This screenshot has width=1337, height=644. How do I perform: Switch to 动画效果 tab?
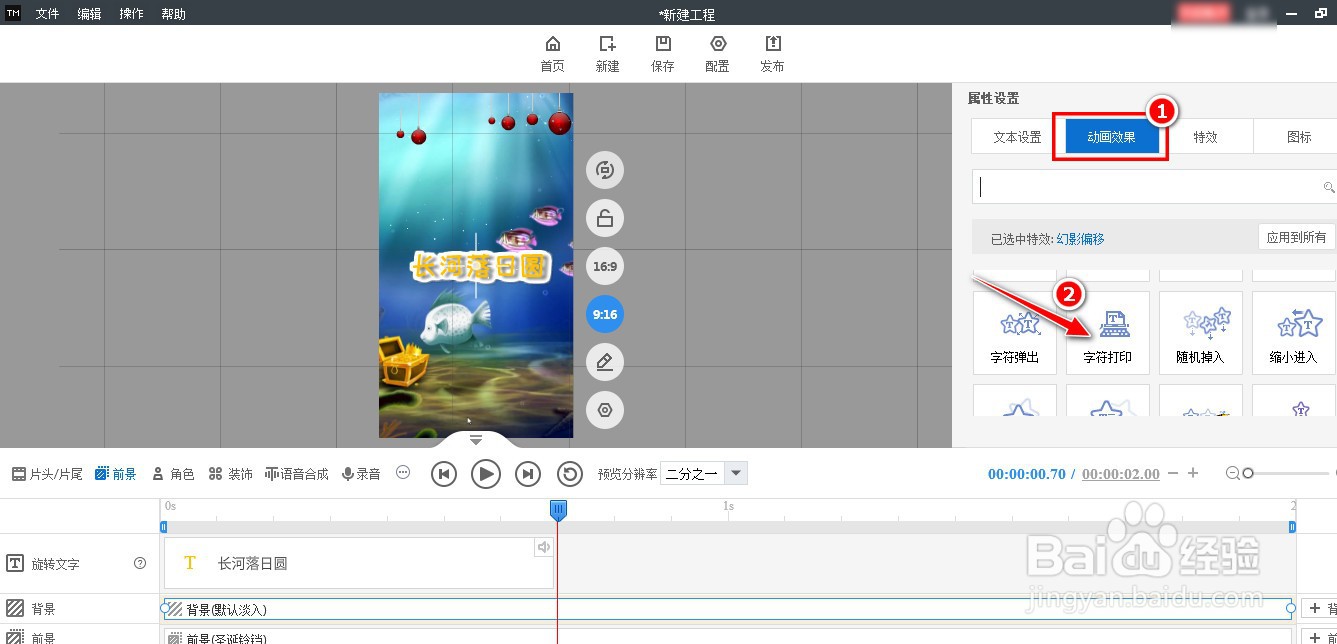(x=1111, y=137)
